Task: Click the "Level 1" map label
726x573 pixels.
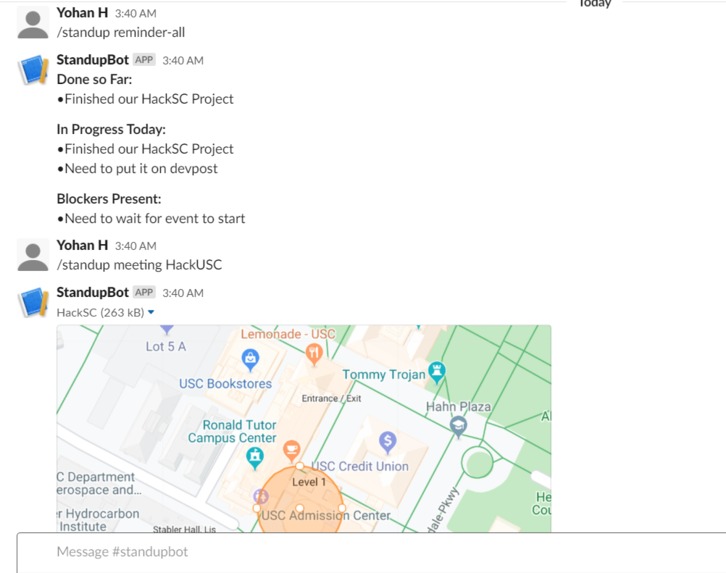Action: click(x=309, y=482)
